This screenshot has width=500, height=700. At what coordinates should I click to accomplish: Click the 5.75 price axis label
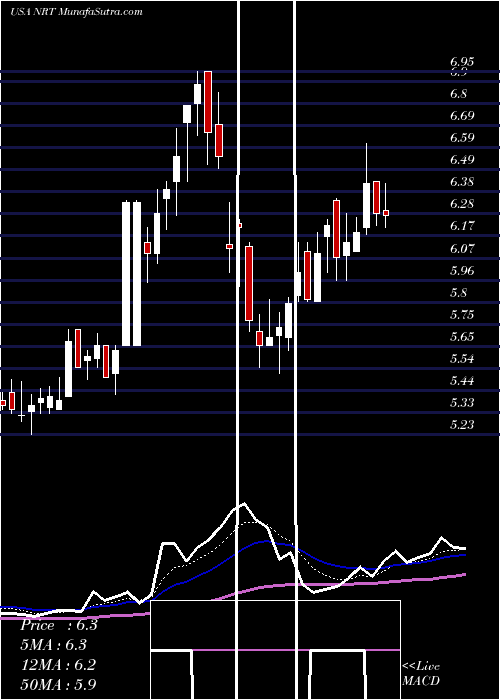(x=462, y=315)
